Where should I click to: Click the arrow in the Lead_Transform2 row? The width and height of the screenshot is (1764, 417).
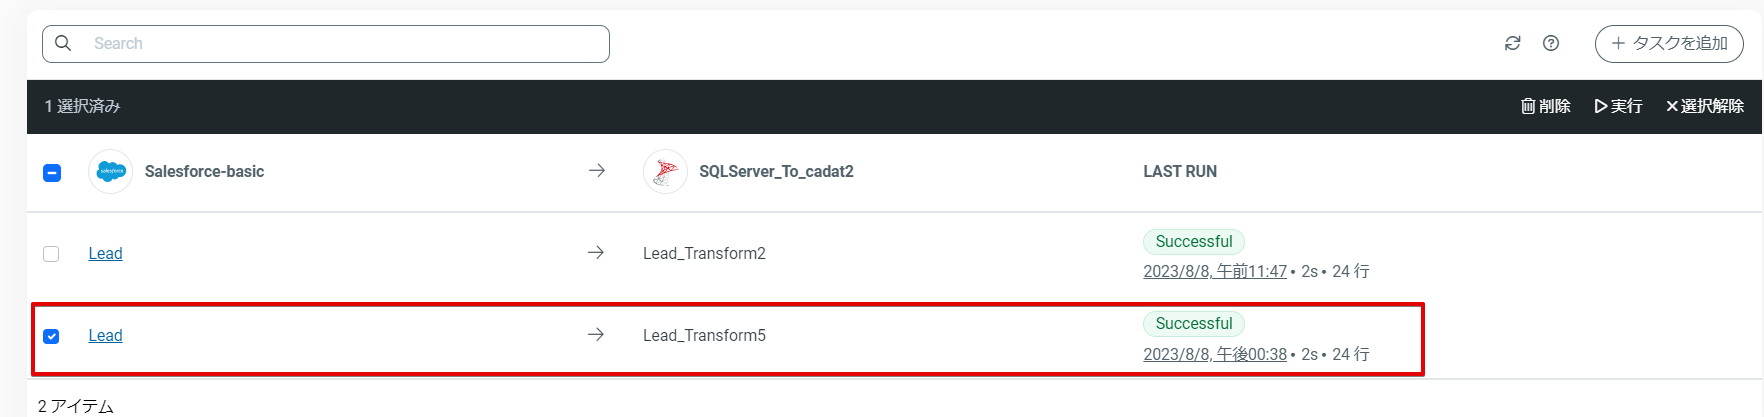tap(596, 253)
